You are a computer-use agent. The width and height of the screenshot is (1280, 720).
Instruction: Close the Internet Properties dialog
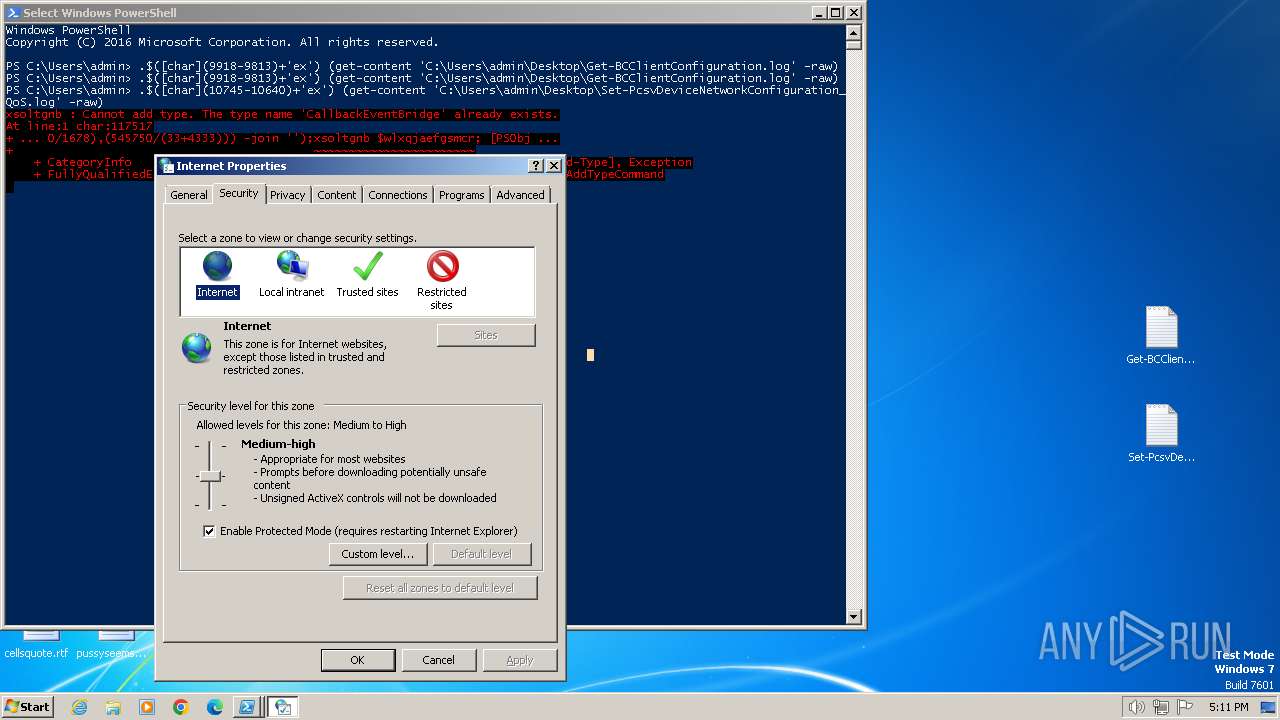click(553, 166)
